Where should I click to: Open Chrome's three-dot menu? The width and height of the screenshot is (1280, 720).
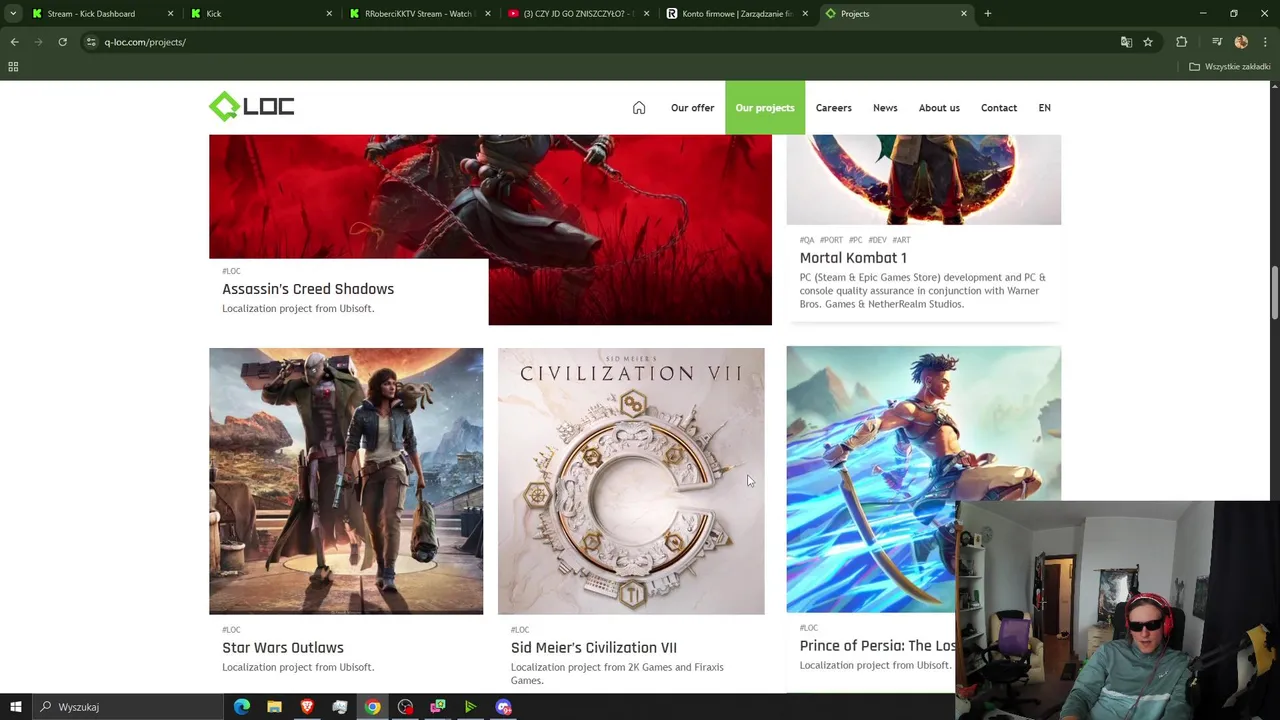pyautogui.click(x=1265, y=42)
